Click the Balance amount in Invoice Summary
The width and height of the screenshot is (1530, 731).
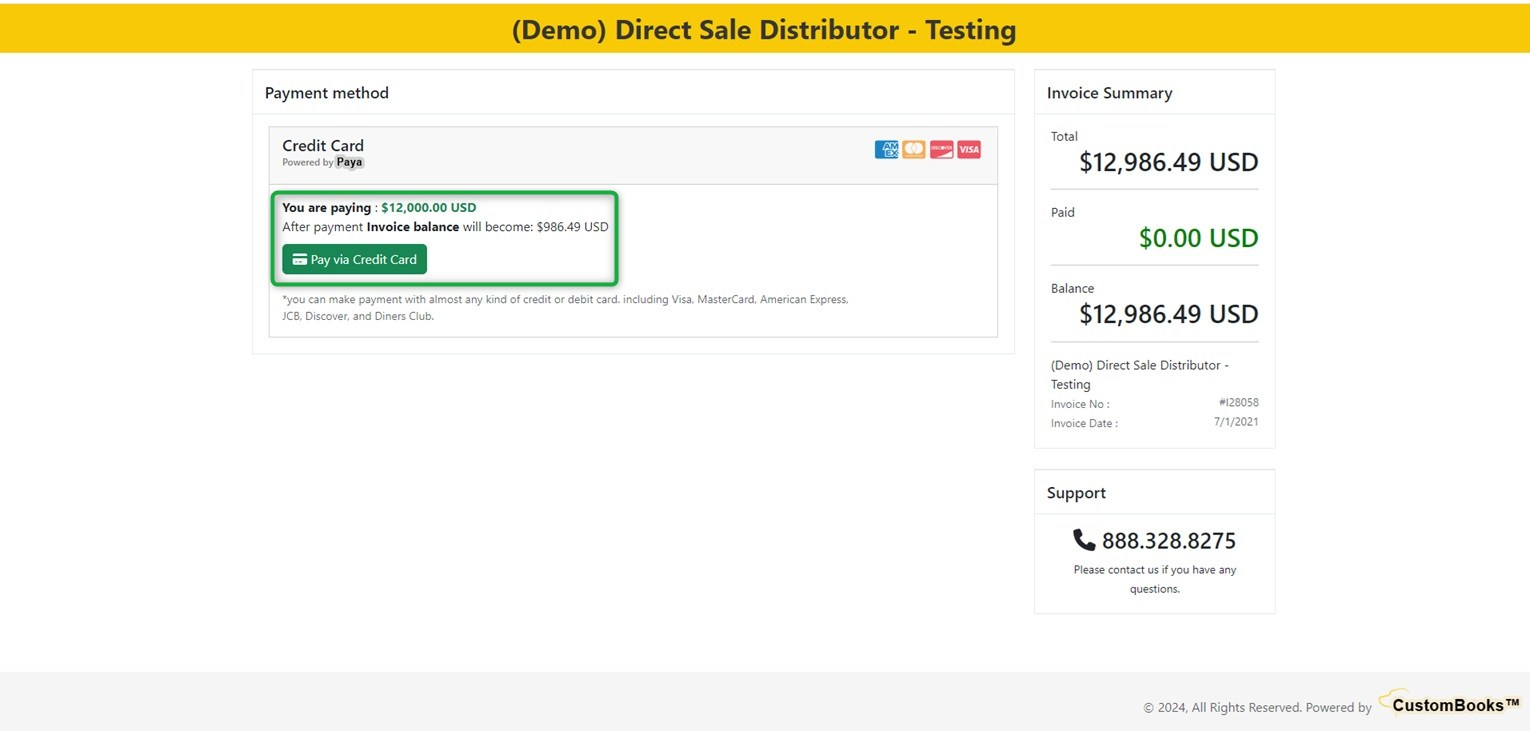[x=1168, y=314]
